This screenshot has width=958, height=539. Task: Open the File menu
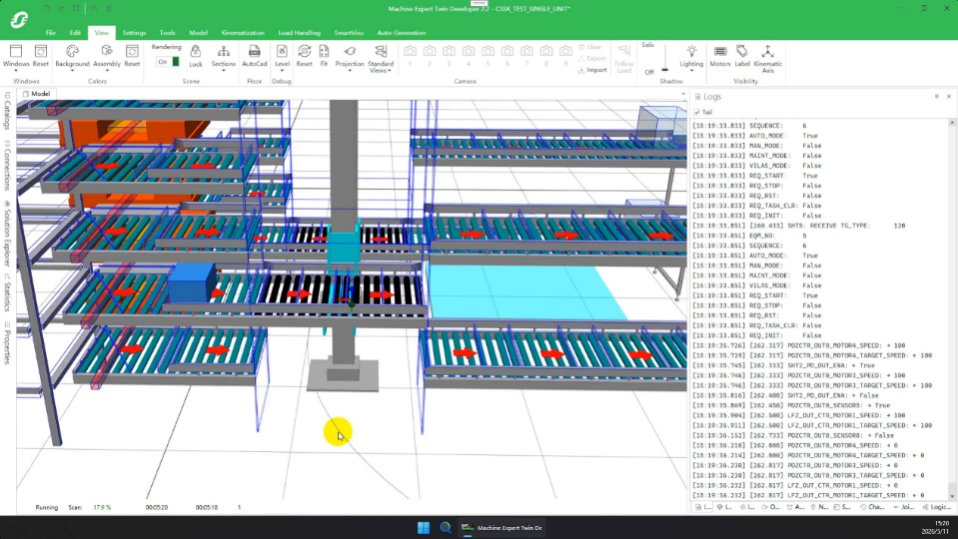51,33
